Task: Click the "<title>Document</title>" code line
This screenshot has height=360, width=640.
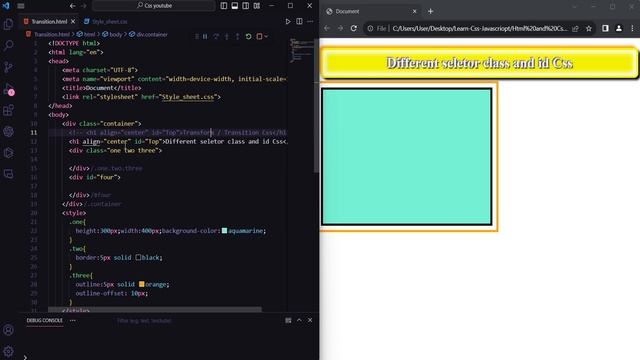Action: pyautogui.click(x=102, y=88)
